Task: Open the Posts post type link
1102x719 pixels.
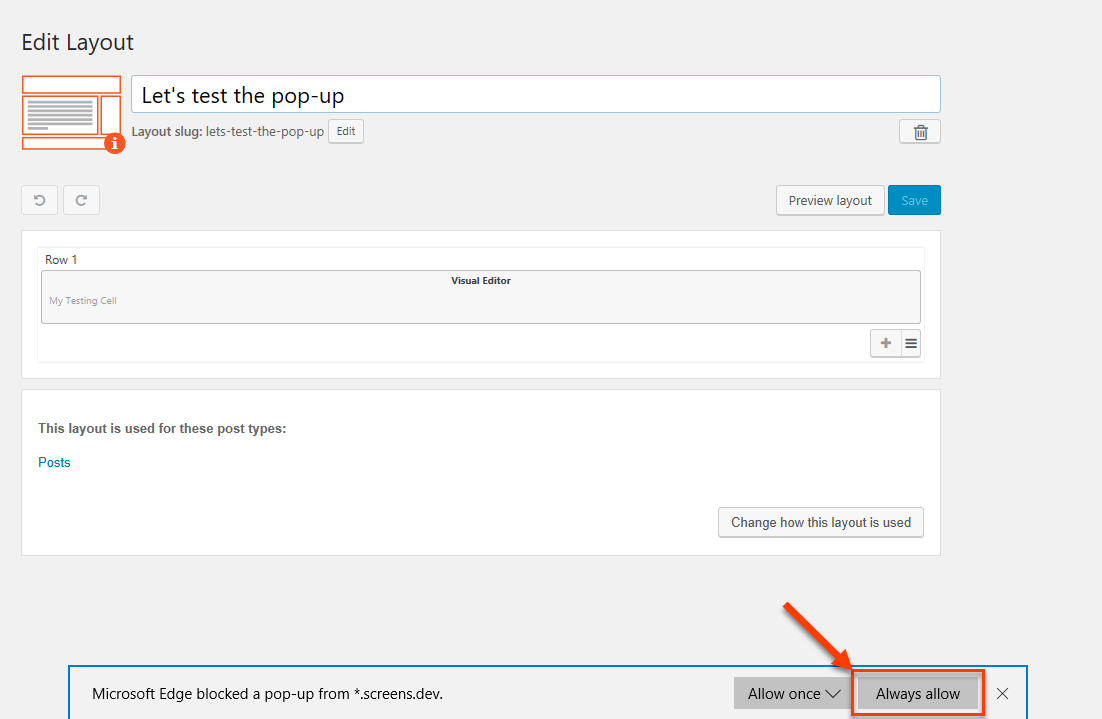Action: [x=54, y=462]
